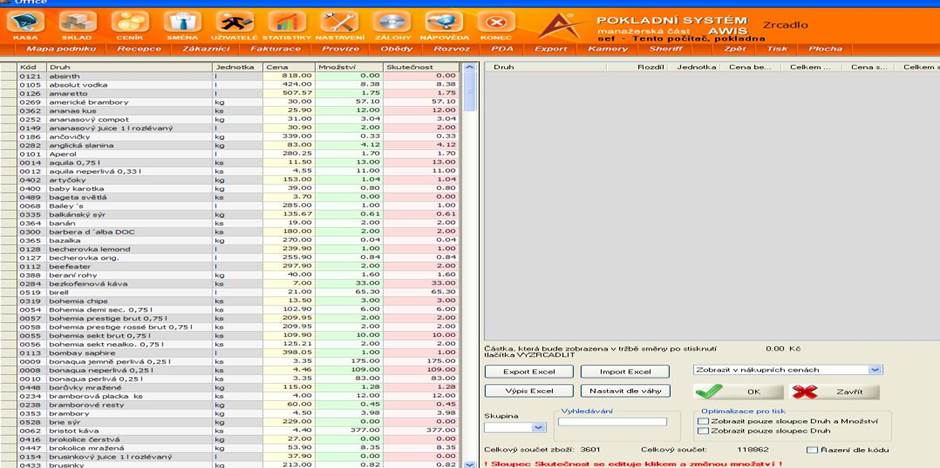Select the absinth row

(230, 76)
